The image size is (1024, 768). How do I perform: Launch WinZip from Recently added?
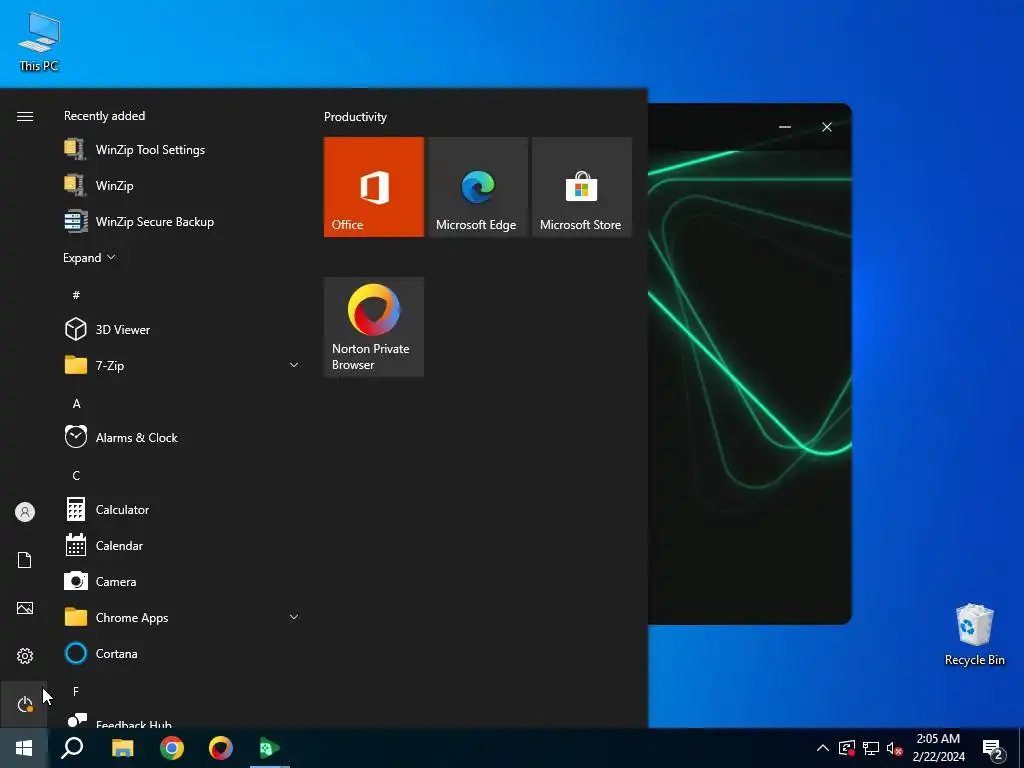183,185
